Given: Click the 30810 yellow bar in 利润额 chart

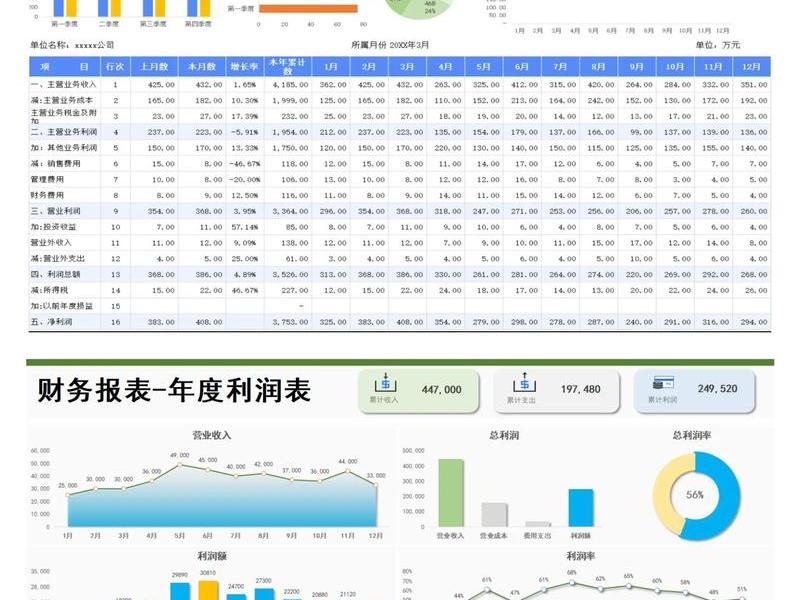Looking at the screenshot, I should [208, 590].
